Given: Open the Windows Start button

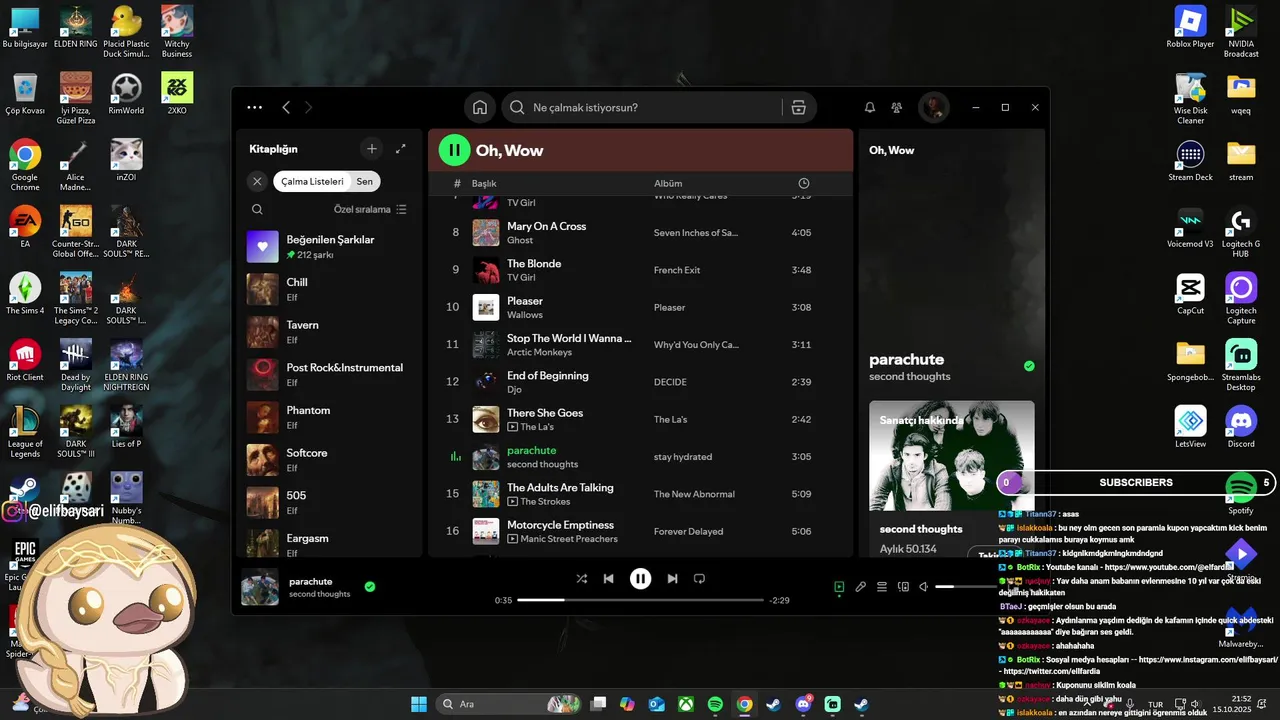Looking at the screenshot, I should (x=419, y=704).
